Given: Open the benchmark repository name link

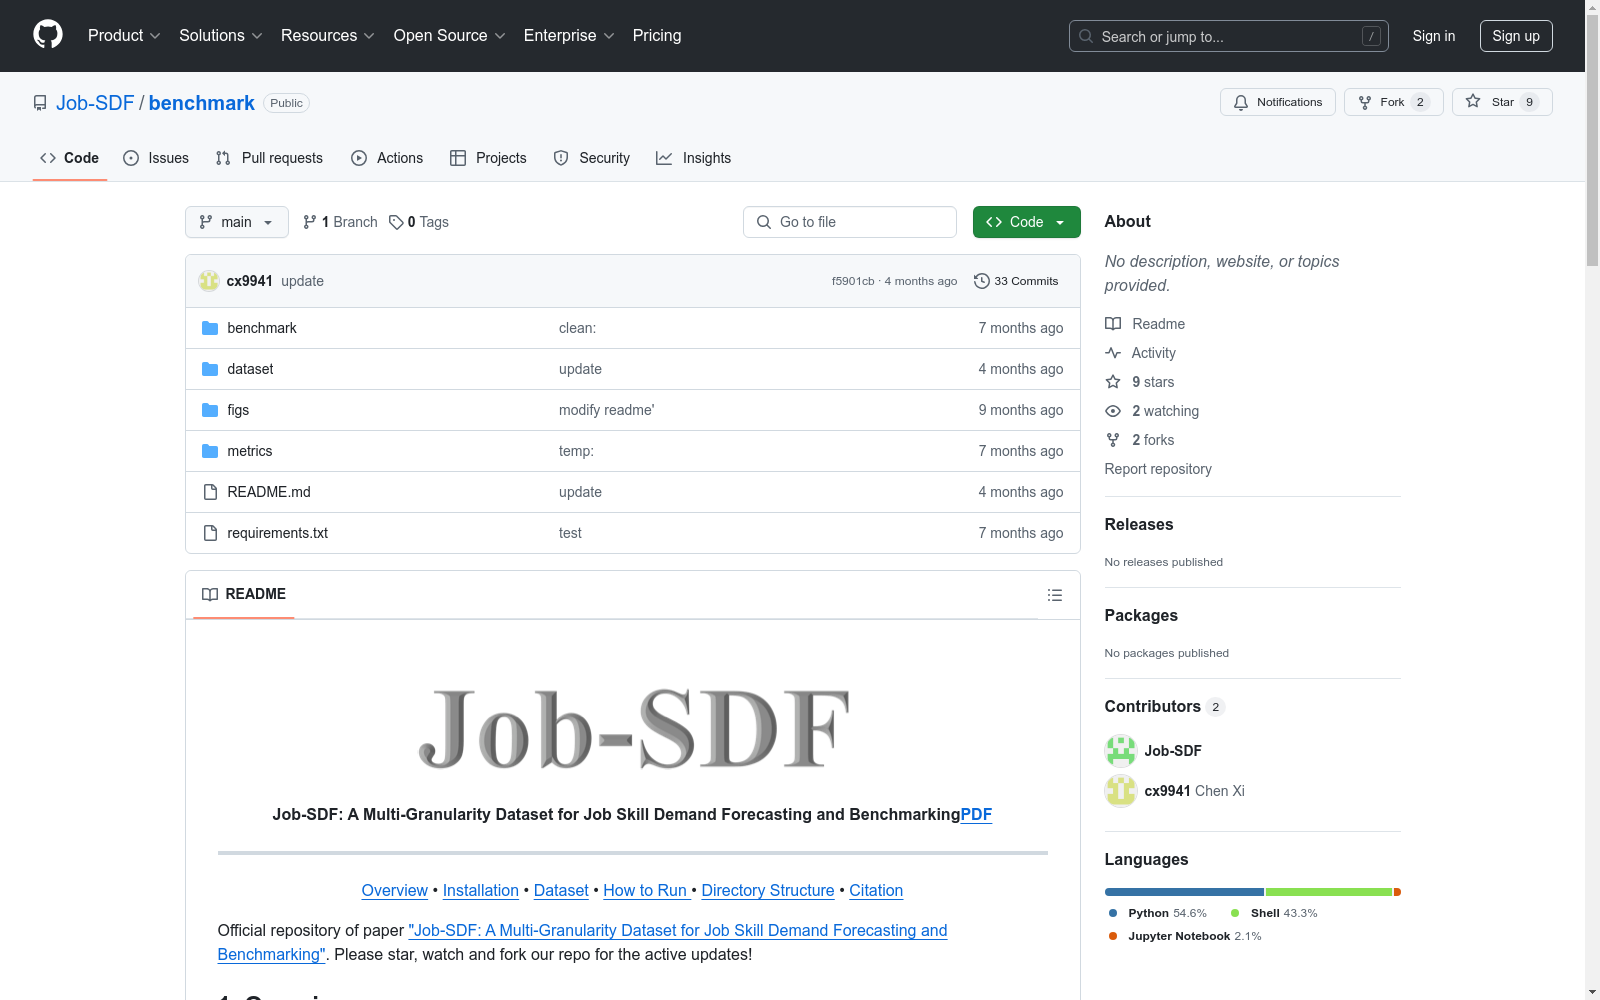Looking at the screenshot, I should point(202,103).
